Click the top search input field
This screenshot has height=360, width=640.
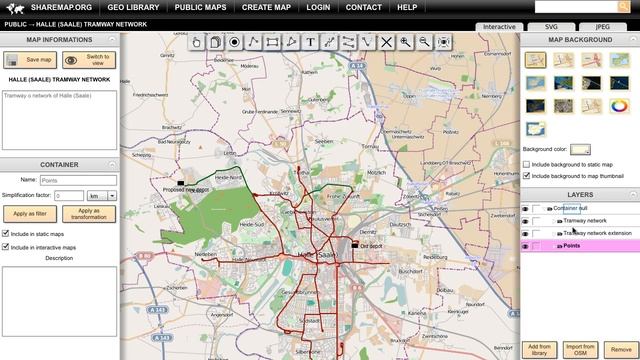pyautogui.click(x=576, y=7)
